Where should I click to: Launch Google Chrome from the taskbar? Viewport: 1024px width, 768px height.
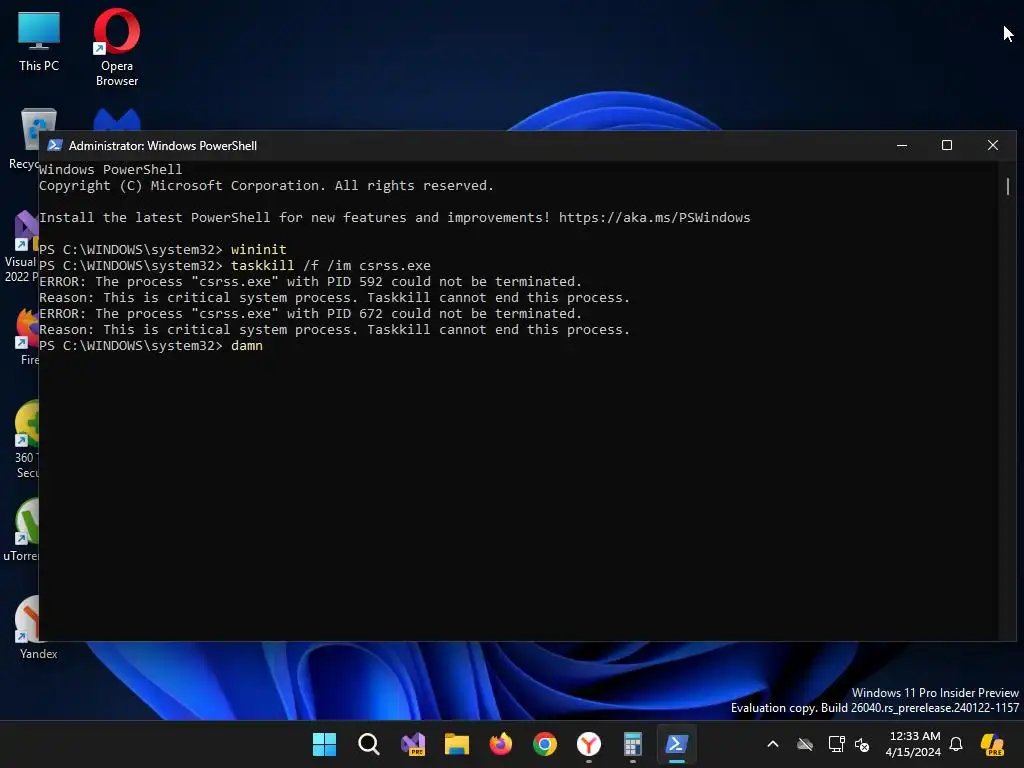[545, 744]
